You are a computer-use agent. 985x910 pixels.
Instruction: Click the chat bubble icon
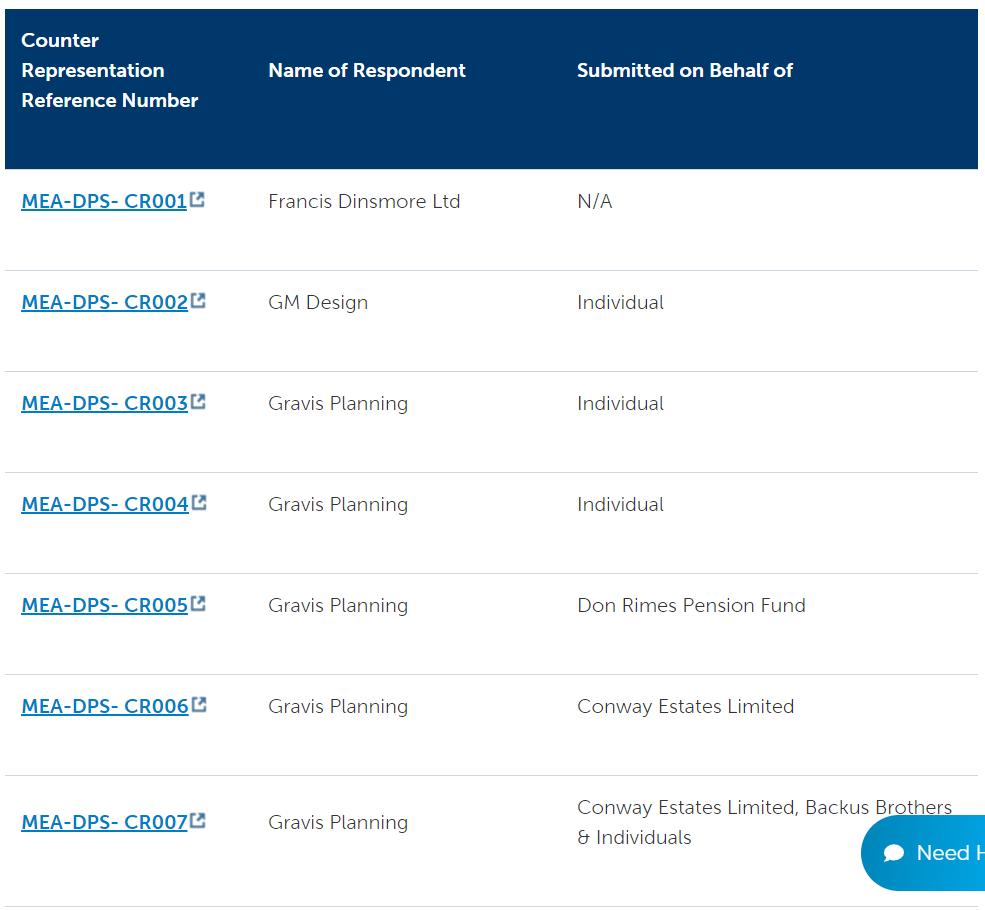coord(893,853)
